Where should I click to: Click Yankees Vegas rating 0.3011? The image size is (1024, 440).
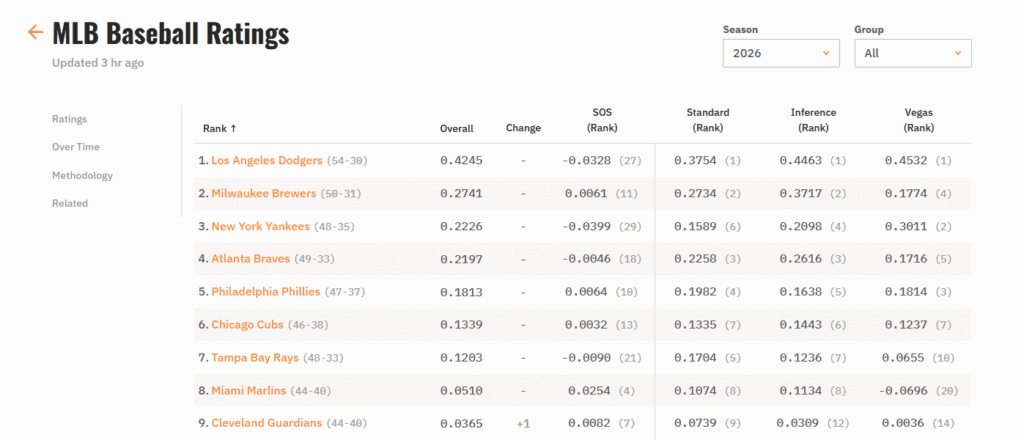click(x=906, y=227)
